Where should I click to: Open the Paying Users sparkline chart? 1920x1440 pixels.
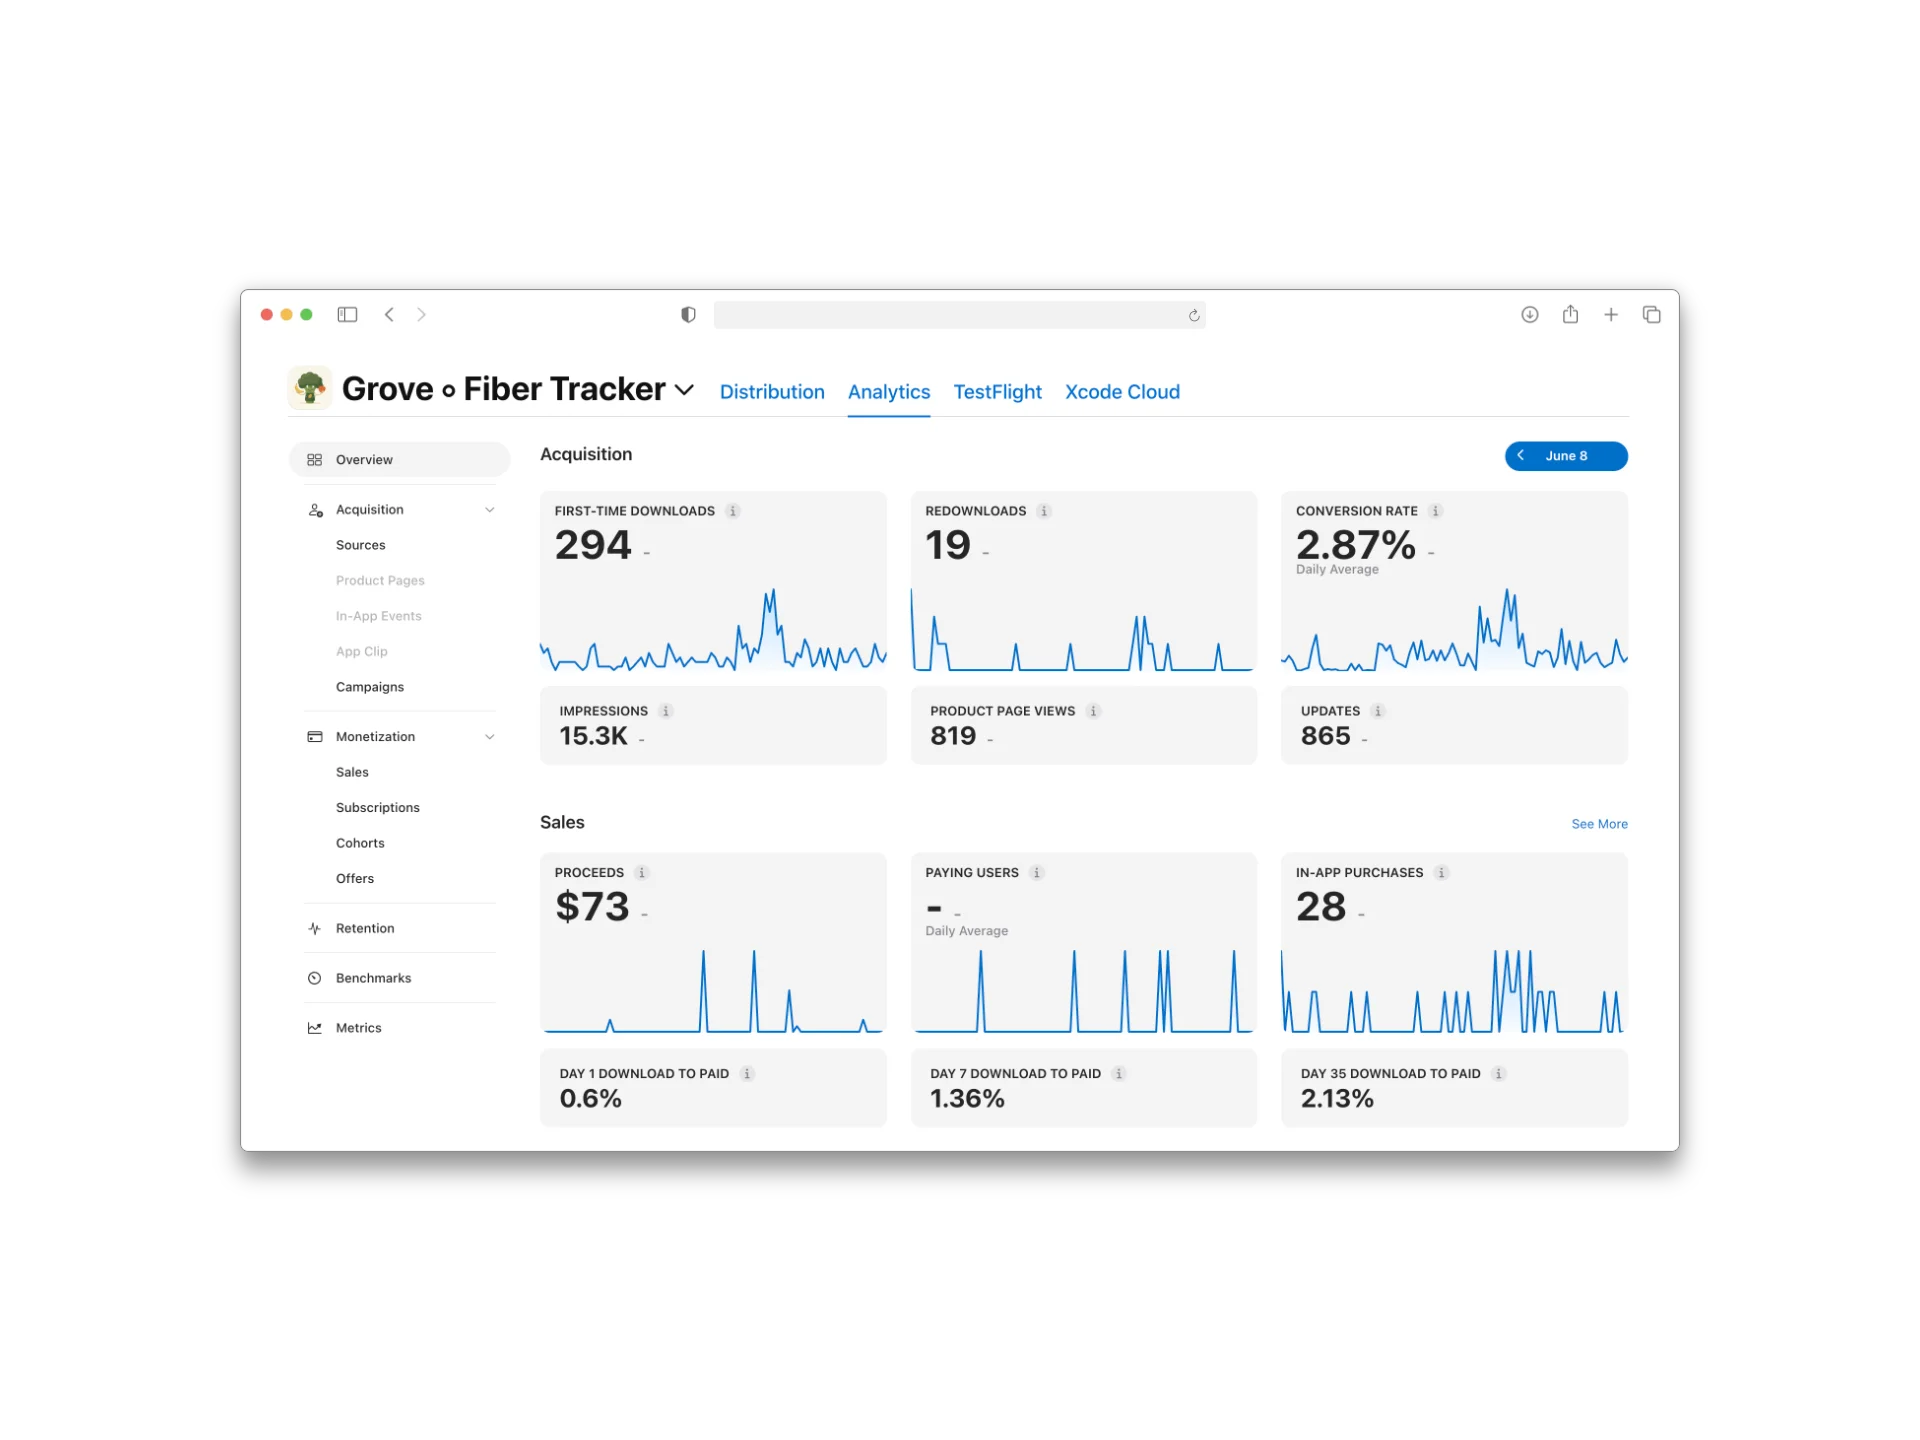[x=1083, y=992]
